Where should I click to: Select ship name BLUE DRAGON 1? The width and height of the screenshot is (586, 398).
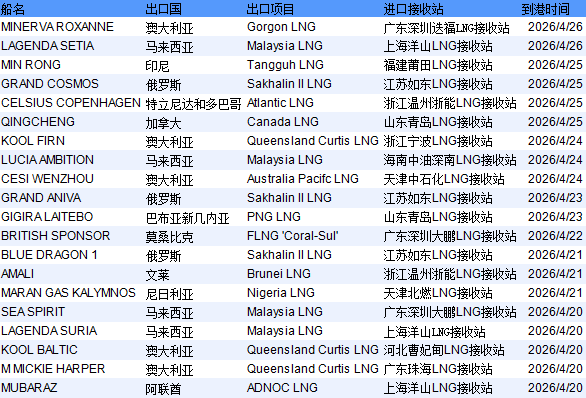[49, 255]
